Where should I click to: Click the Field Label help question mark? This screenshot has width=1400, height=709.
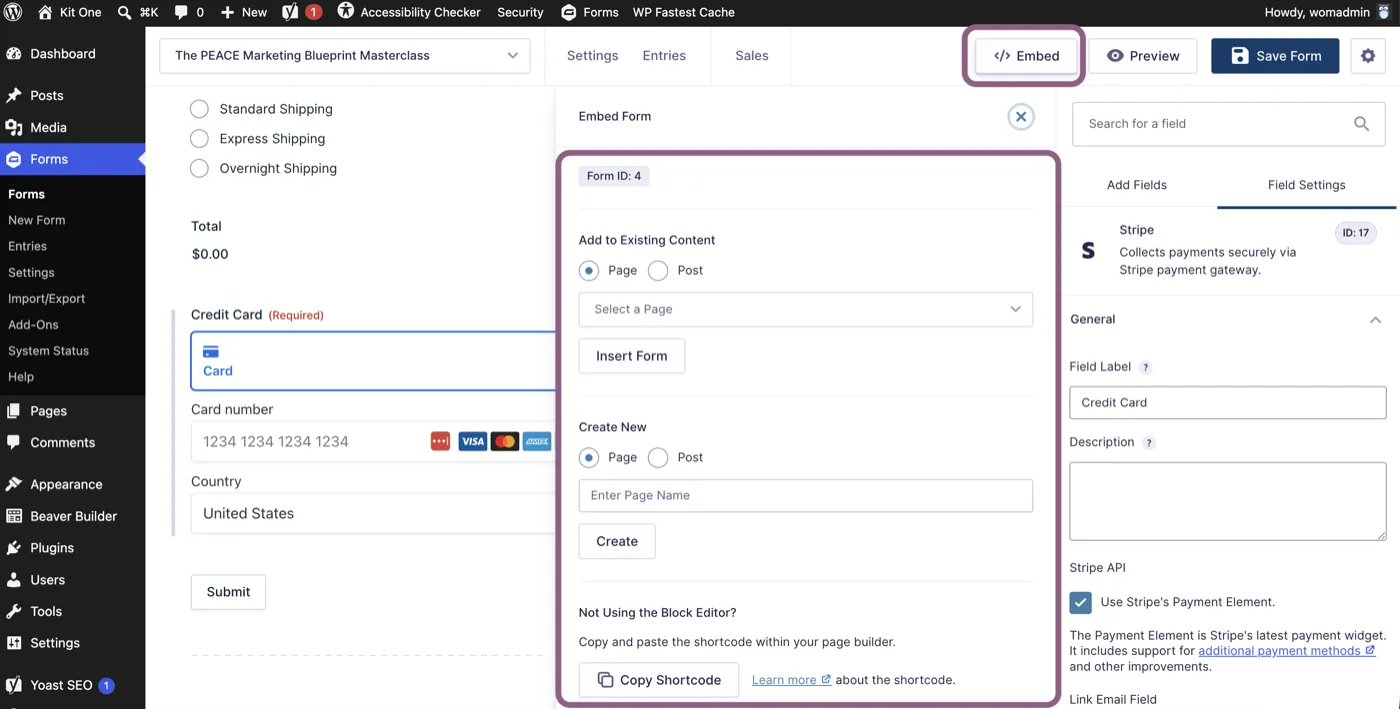[x=1146, y=368]
